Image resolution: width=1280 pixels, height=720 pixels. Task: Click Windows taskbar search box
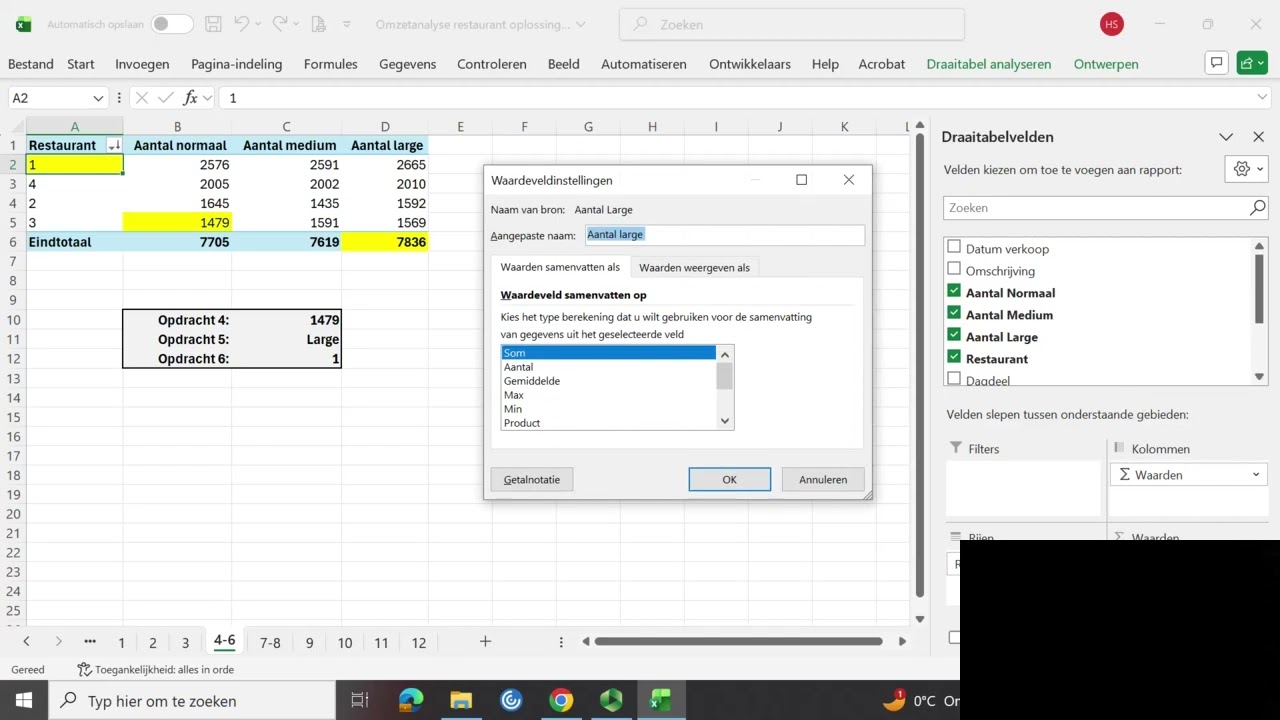pyautogui.click(x=192, y=700)
